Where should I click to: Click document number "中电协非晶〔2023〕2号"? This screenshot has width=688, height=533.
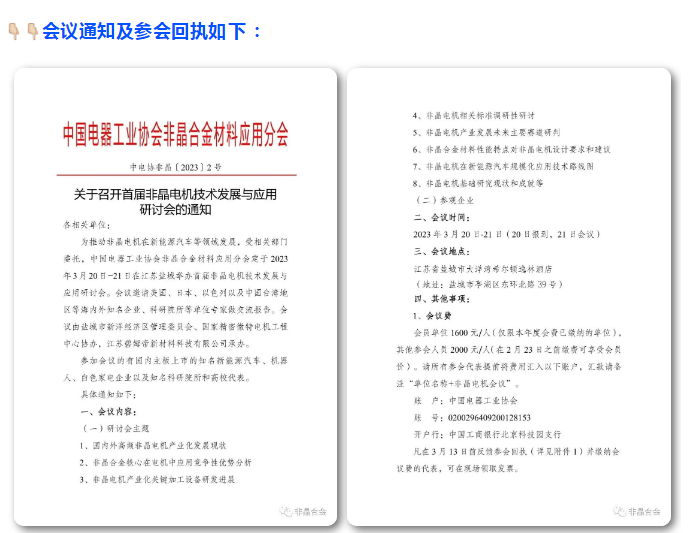[176, 167]
